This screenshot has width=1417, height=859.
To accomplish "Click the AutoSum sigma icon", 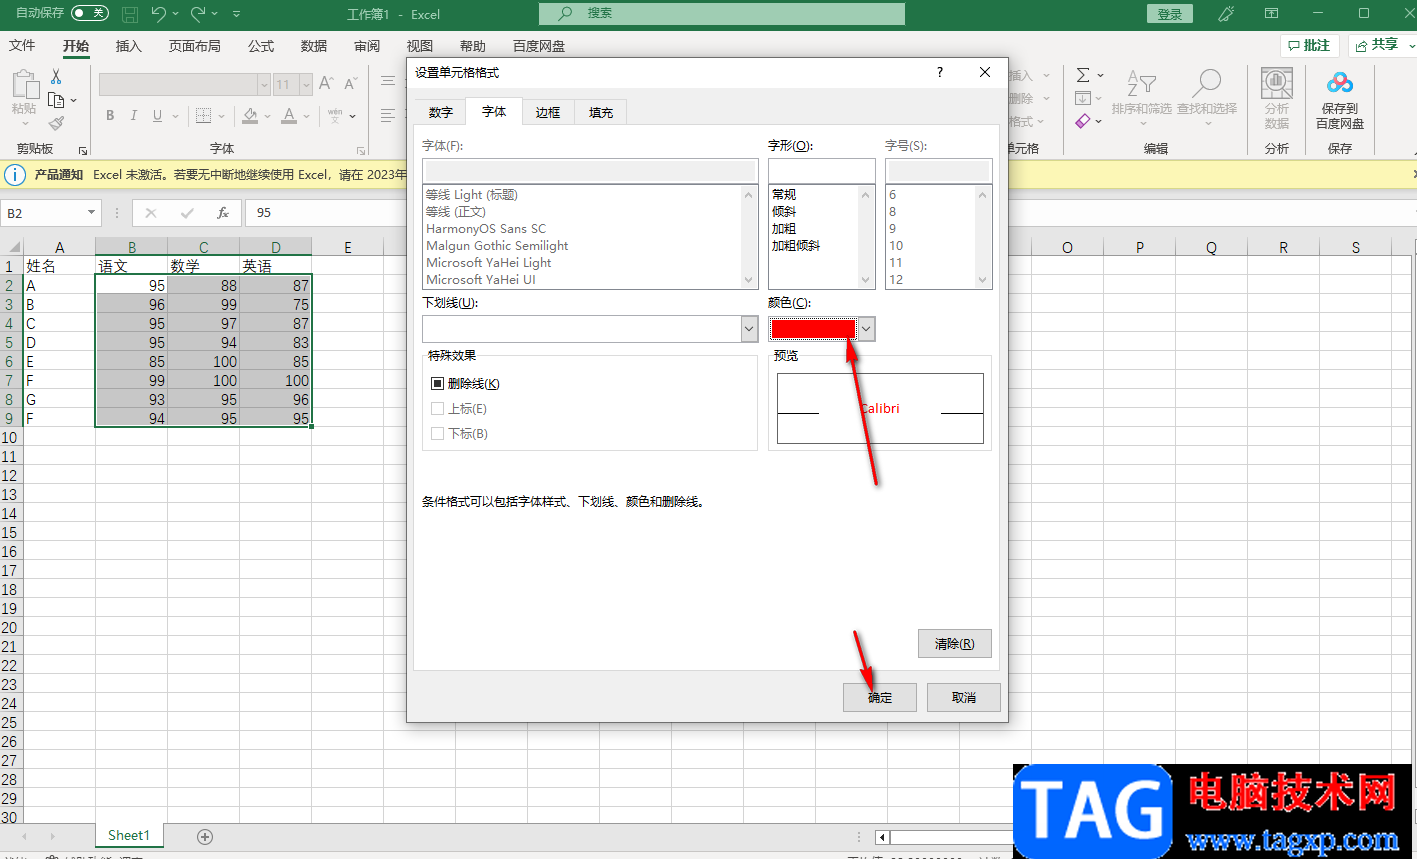I will [x=1083, y=75].
